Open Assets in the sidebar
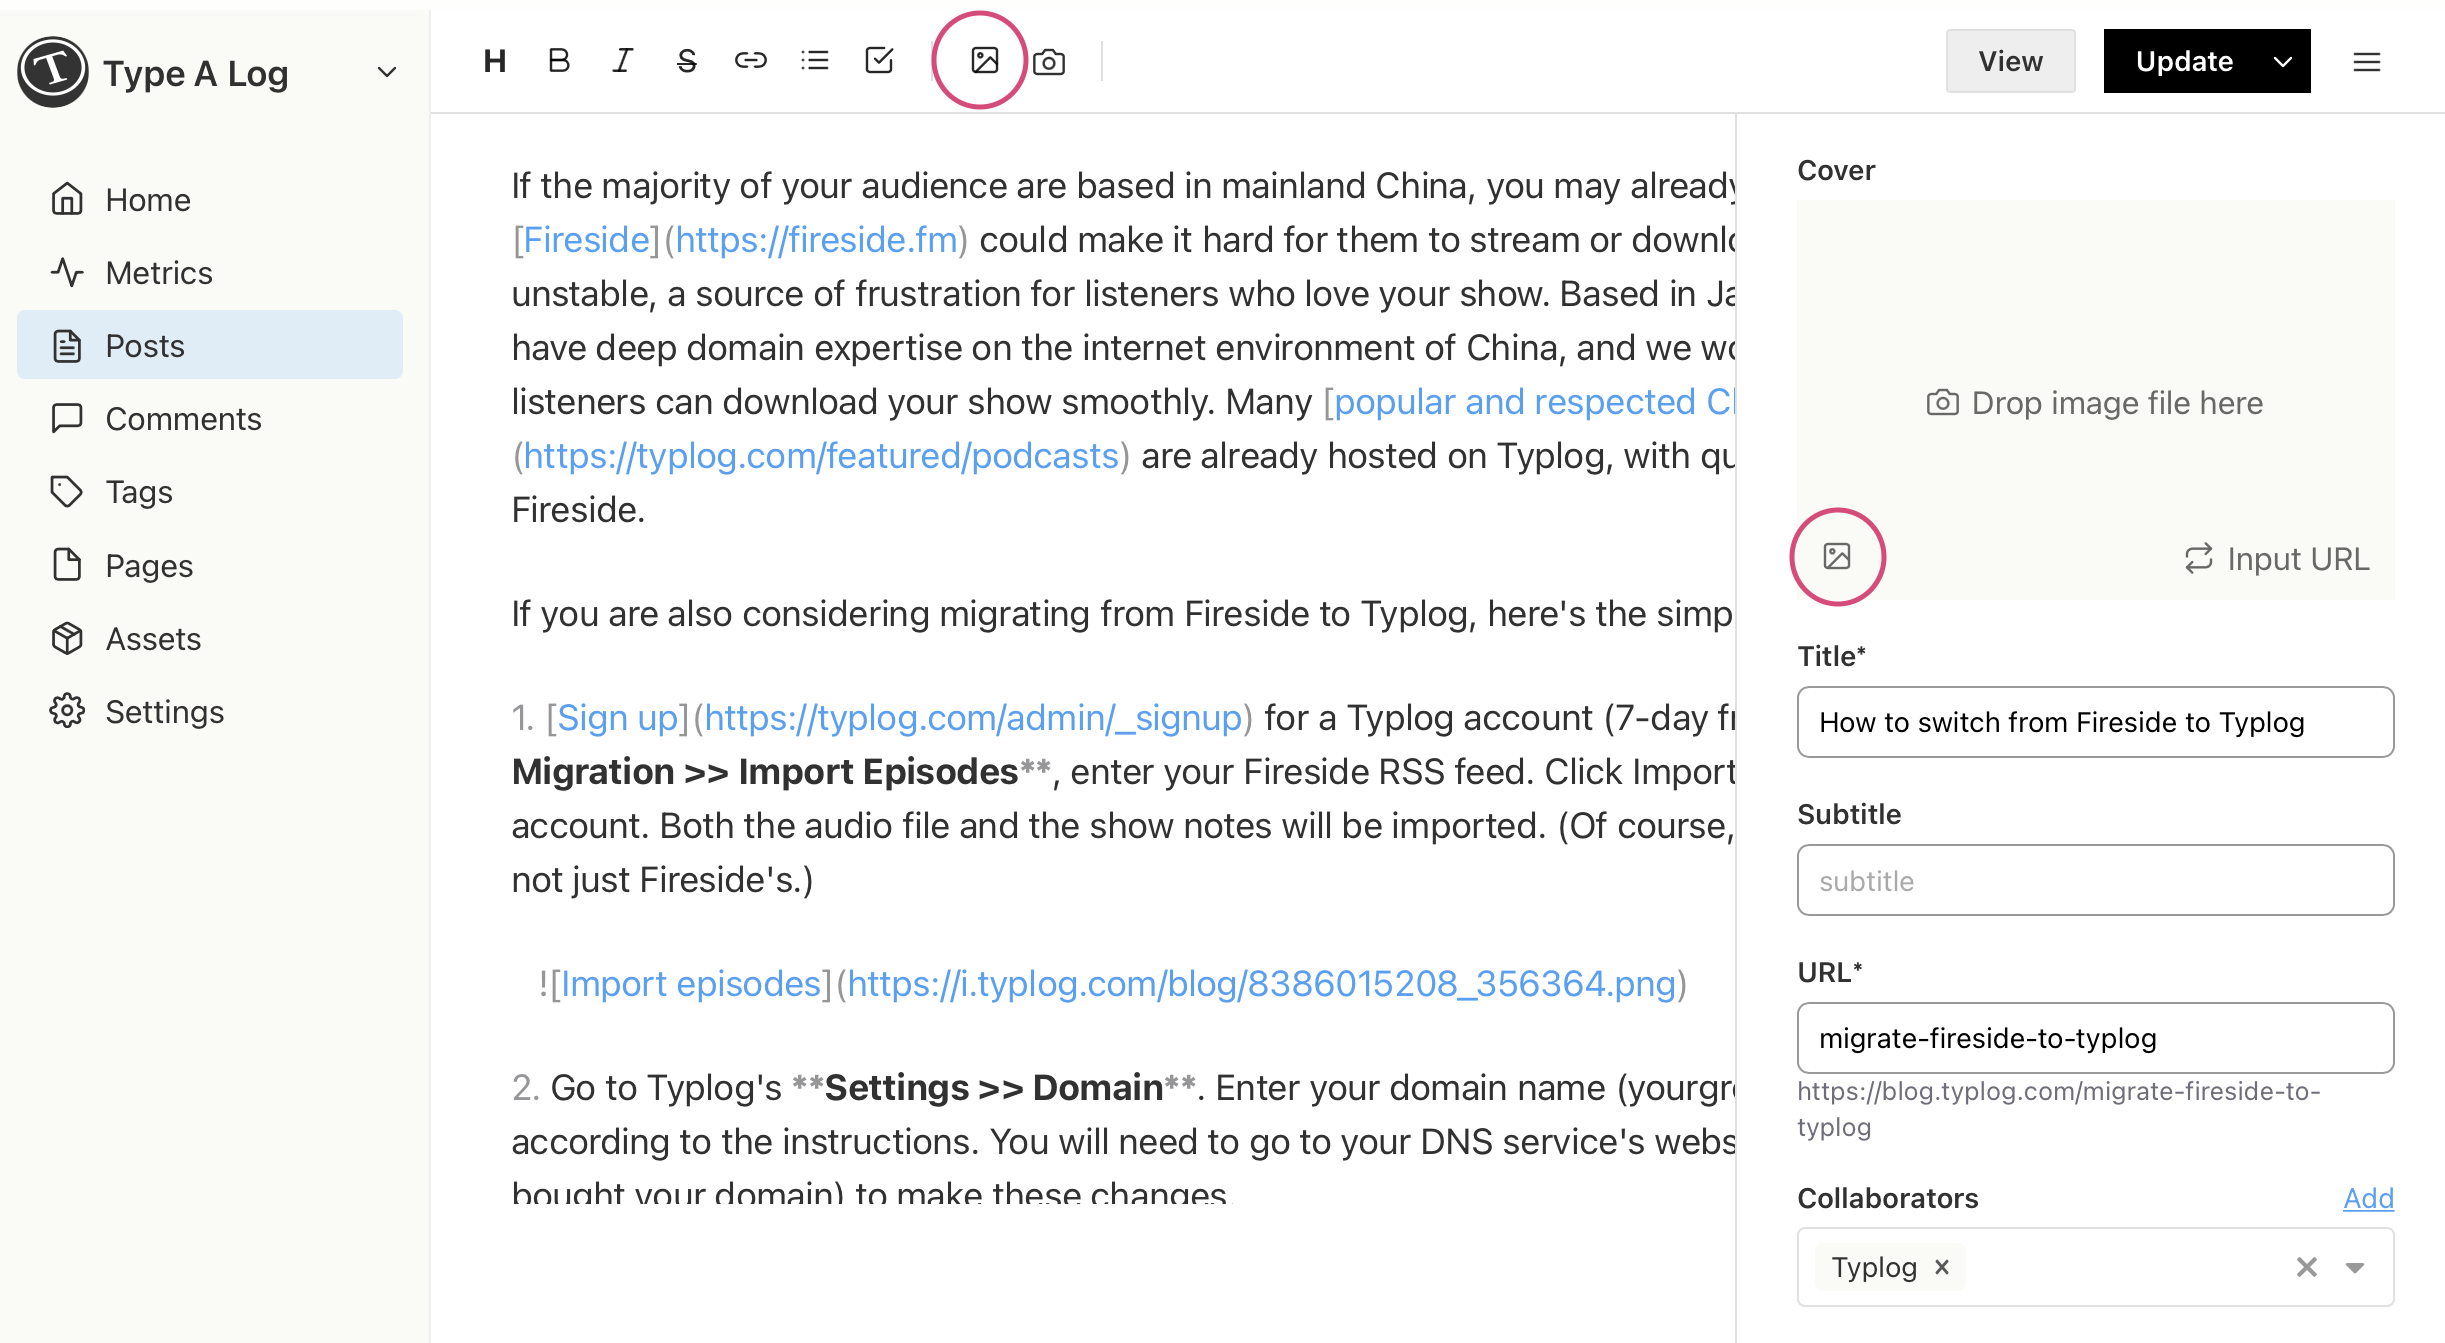The height and width of the screenshot is (1343, 2445). click(210, 638)
